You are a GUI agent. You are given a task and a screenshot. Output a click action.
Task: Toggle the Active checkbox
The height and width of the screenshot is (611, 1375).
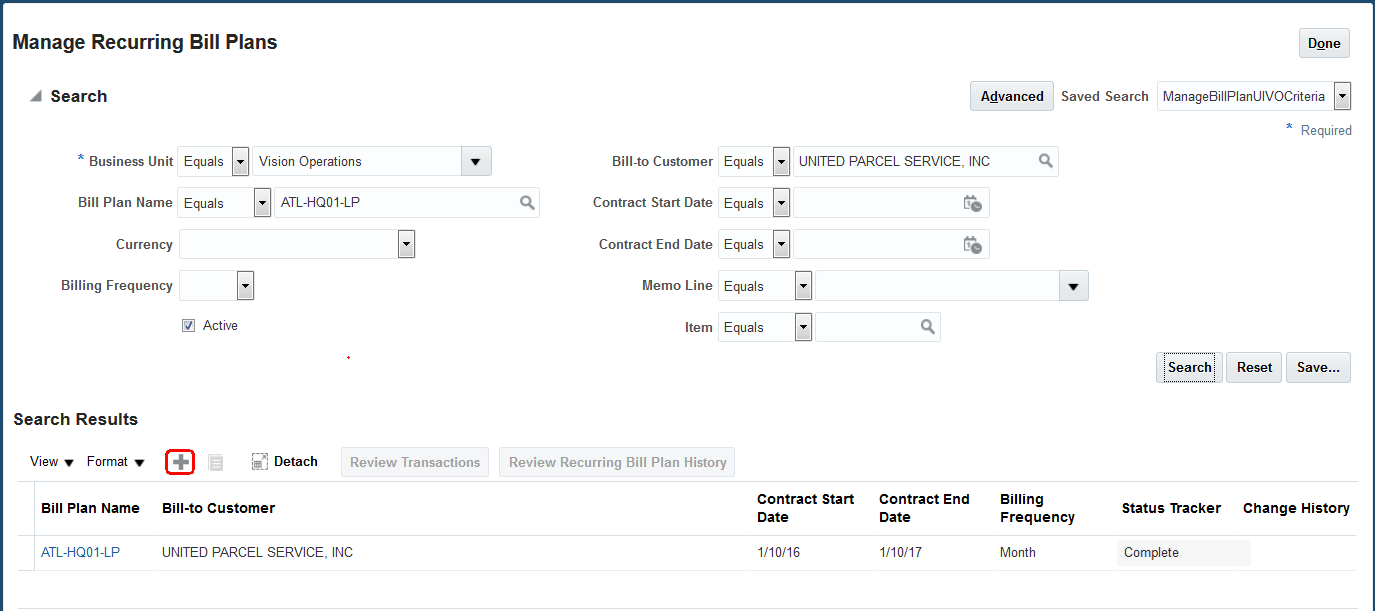point(189,326)
